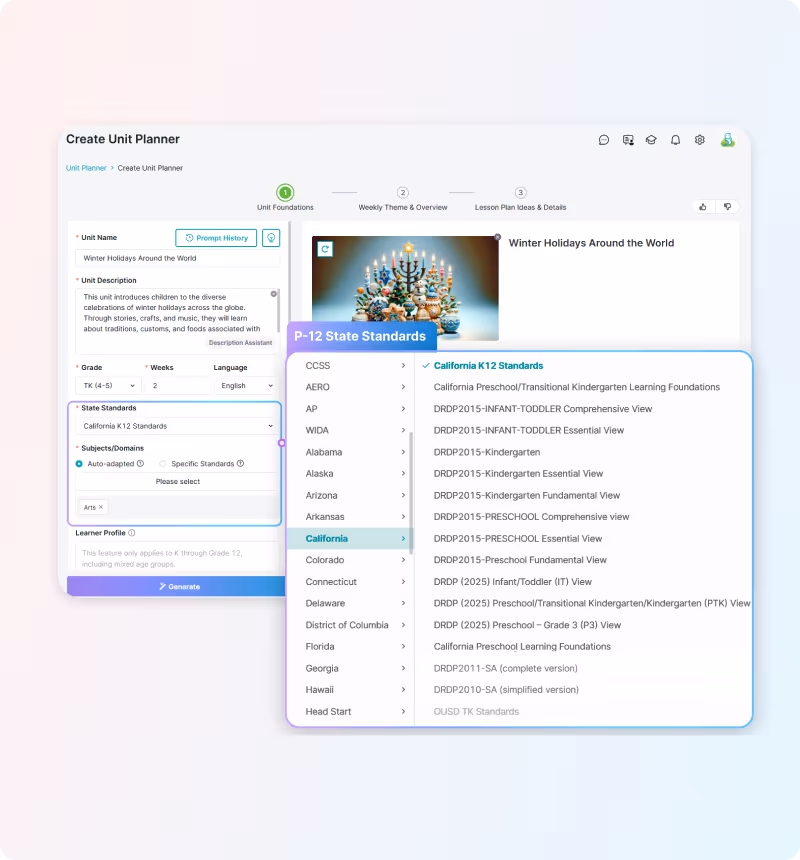Image resolution: width=800 pixels, height=860 pixels.
Task: Open the feedback message icon in header
Action: click(x=628, y=140)
